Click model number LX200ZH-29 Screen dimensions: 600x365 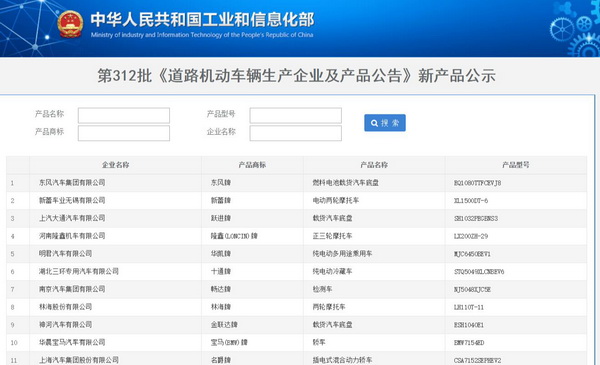pyautogui.click(x=471, y=236)
